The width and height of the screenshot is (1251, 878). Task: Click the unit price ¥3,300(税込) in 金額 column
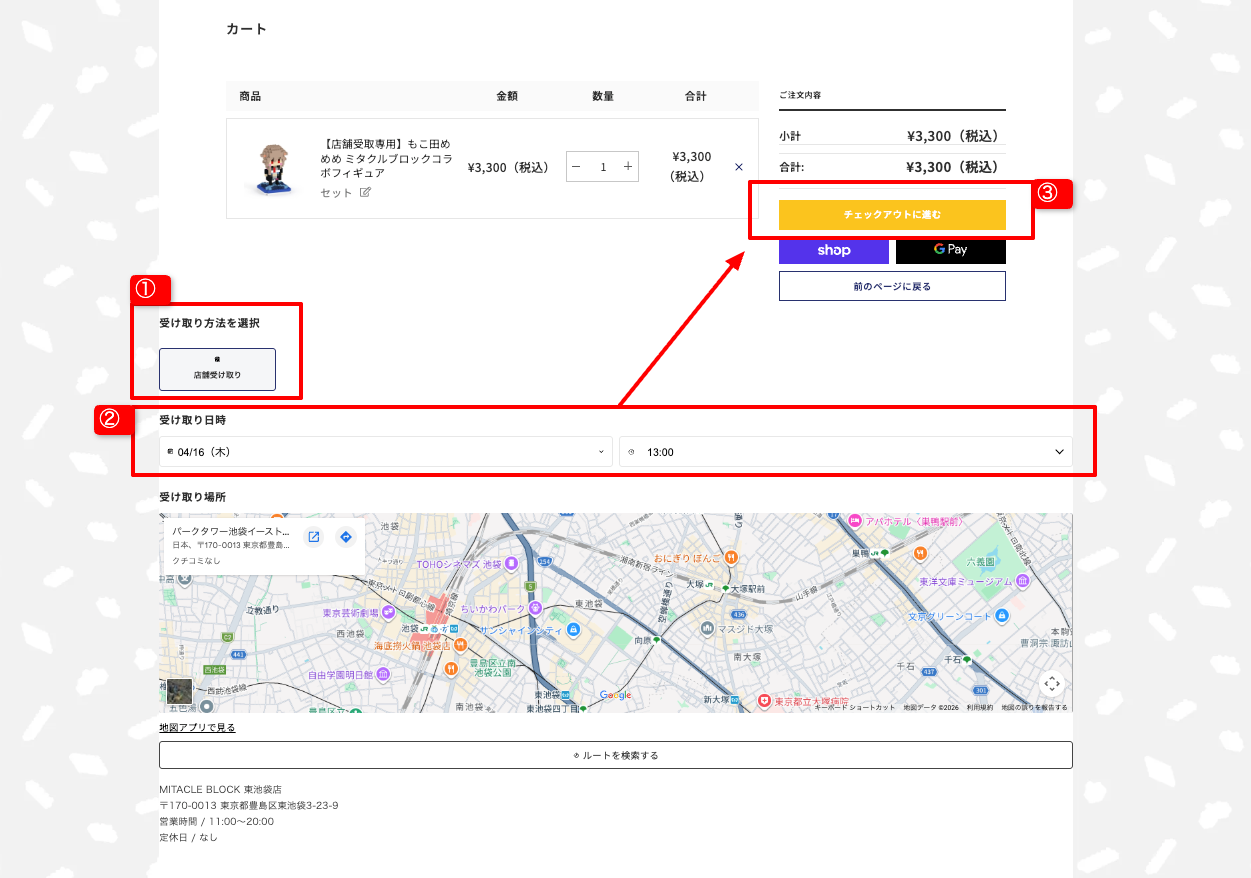[511, 167]
